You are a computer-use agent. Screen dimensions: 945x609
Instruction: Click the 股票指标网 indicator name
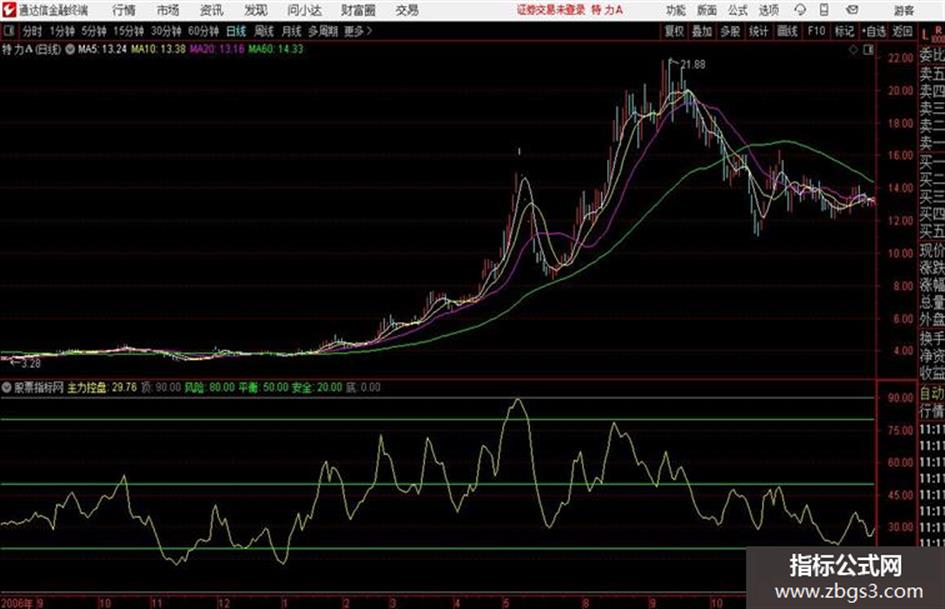coord(39,387)
